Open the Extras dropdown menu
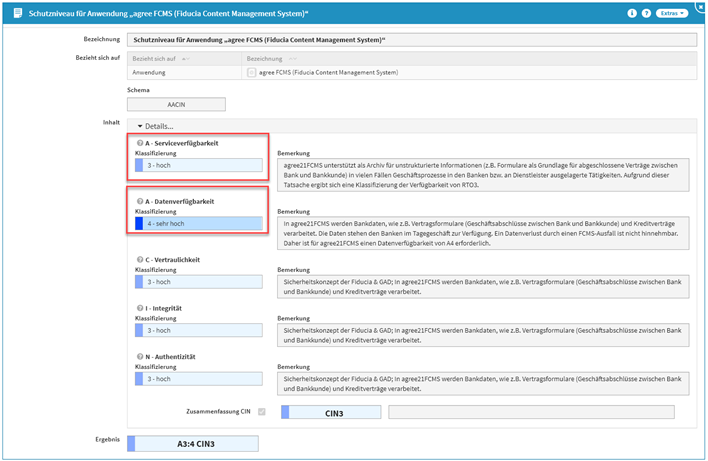This screenshot has height=461, width=708. coord(672,13)
